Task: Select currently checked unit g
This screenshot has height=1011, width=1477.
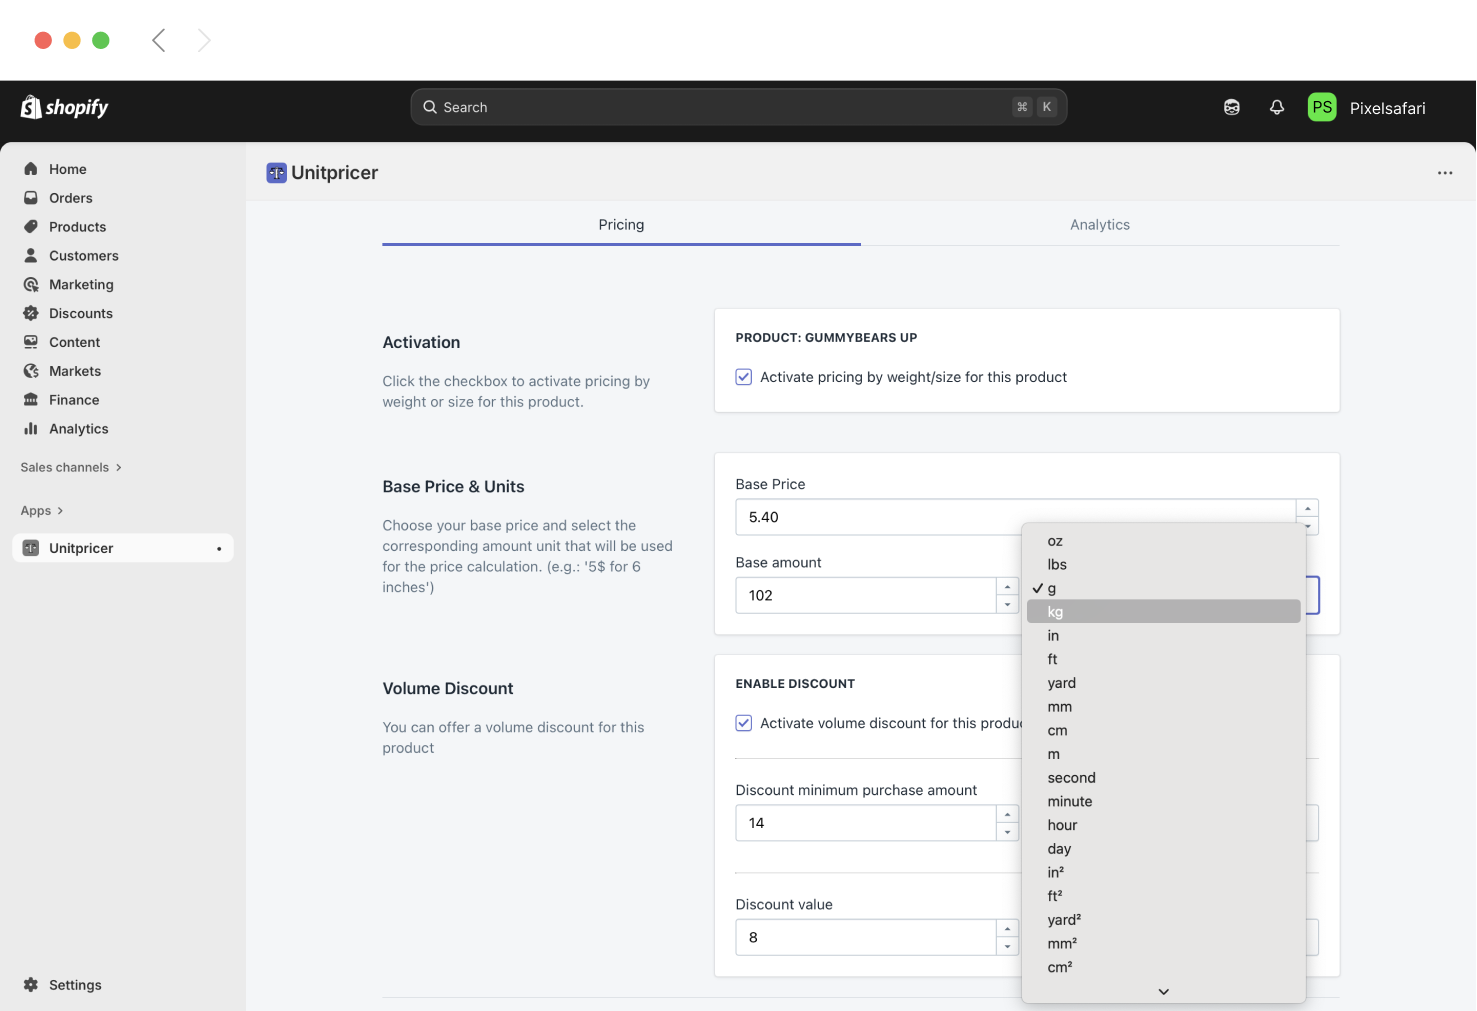Action: click(1050, 588)
